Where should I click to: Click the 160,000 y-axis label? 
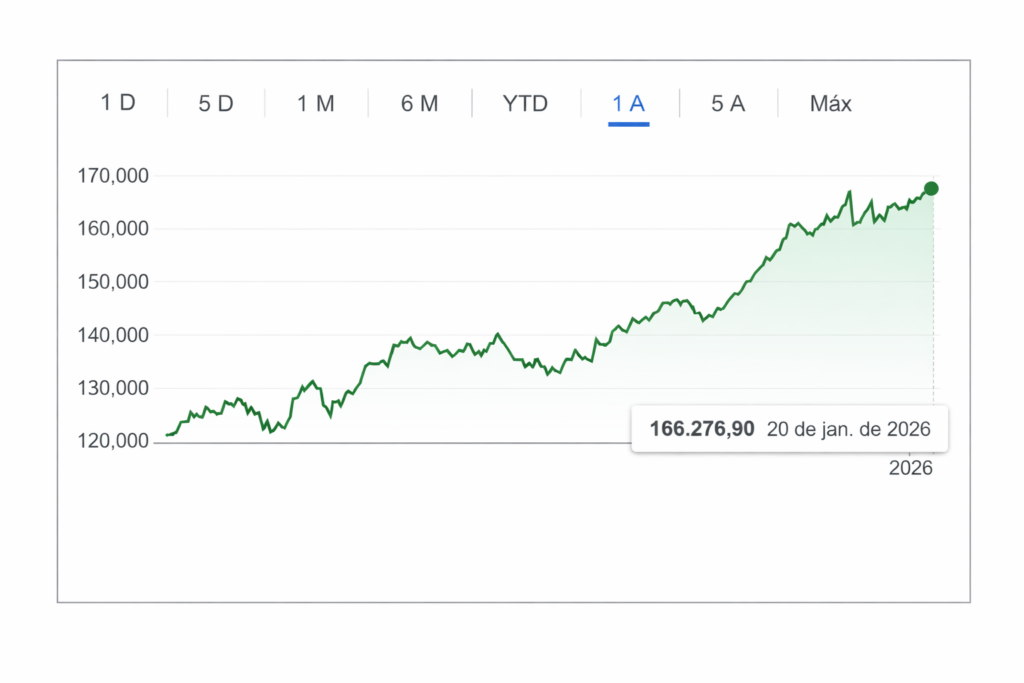pyautogui.click(x=113, y=229)
